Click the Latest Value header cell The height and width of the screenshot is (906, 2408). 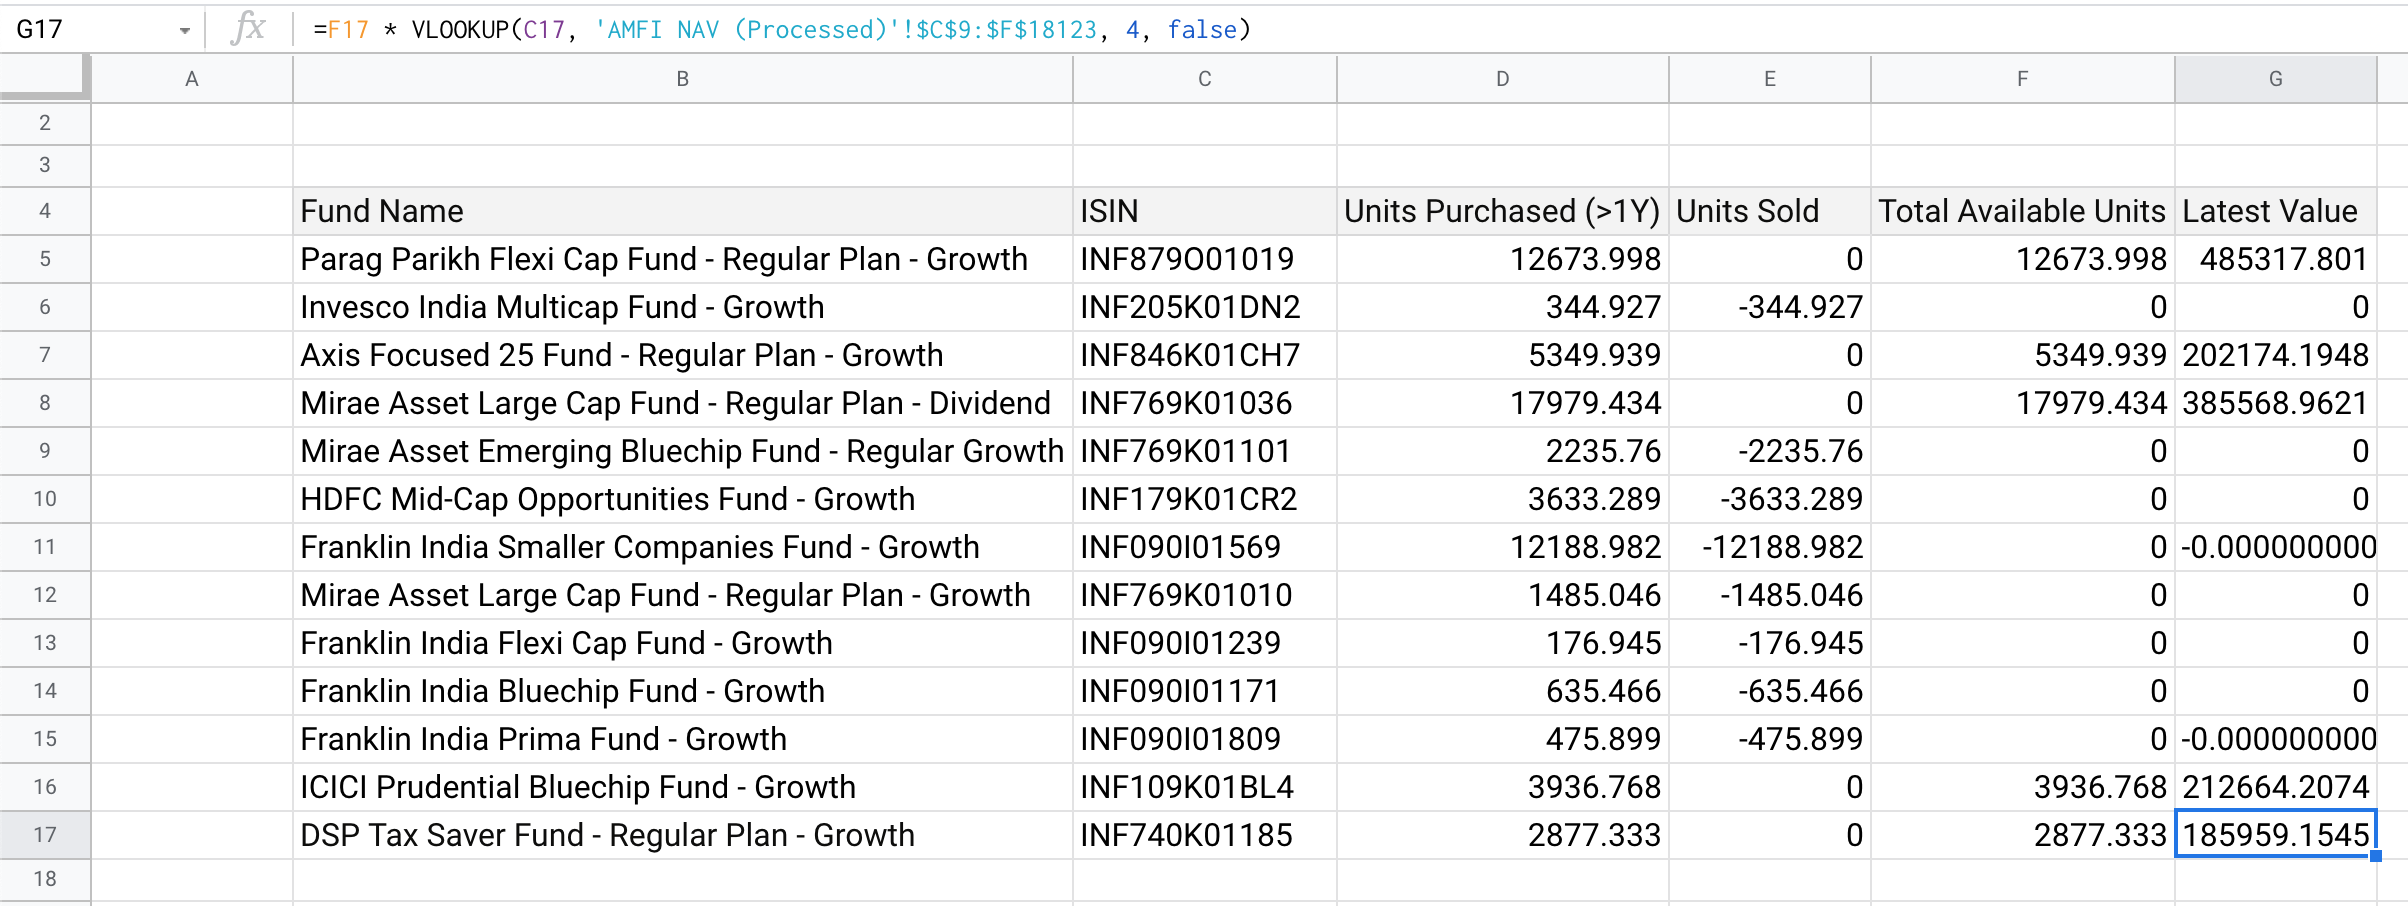point(2276,211)
